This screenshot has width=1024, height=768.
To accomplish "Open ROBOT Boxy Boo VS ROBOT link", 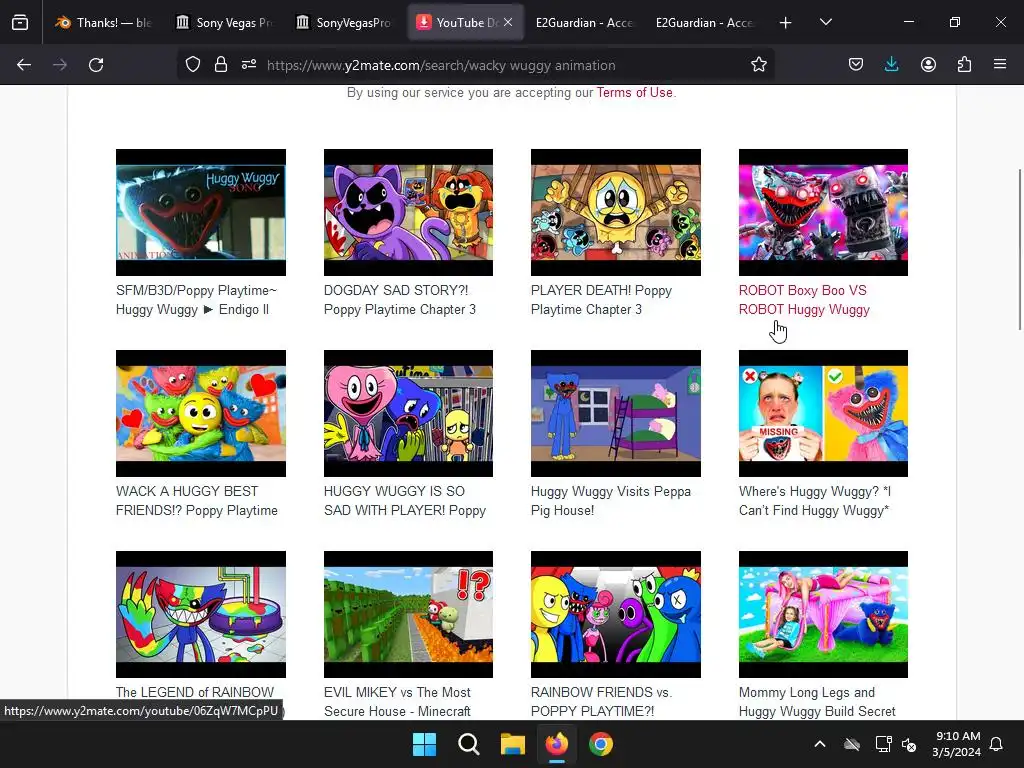I will (x=804, y=300).
